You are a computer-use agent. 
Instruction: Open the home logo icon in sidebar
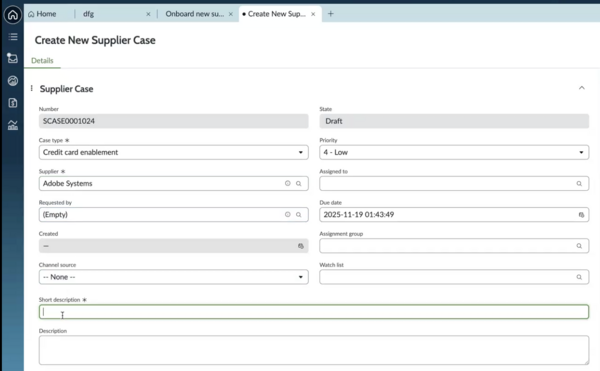coord(13,15)
